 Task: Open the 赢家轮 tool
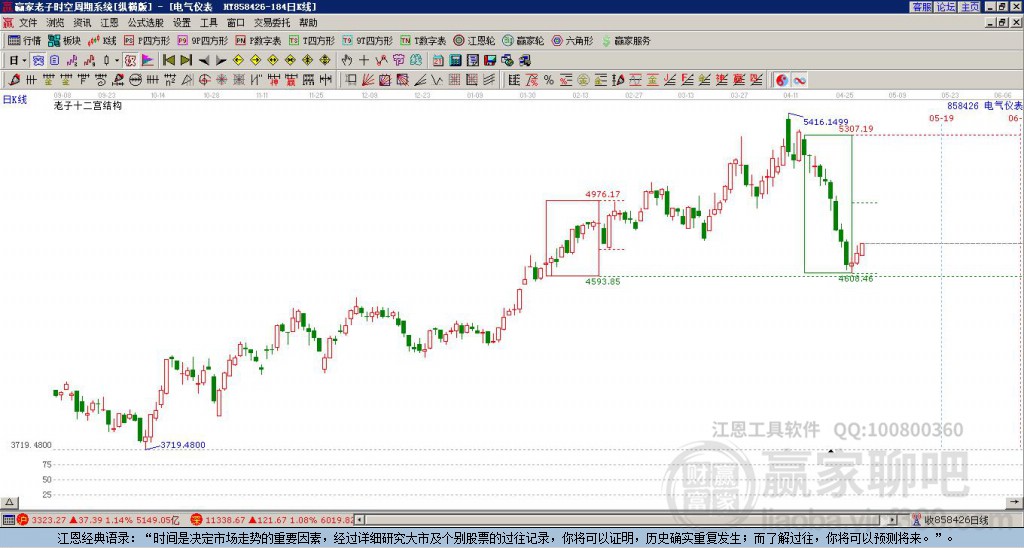click(x=523, y=40)
